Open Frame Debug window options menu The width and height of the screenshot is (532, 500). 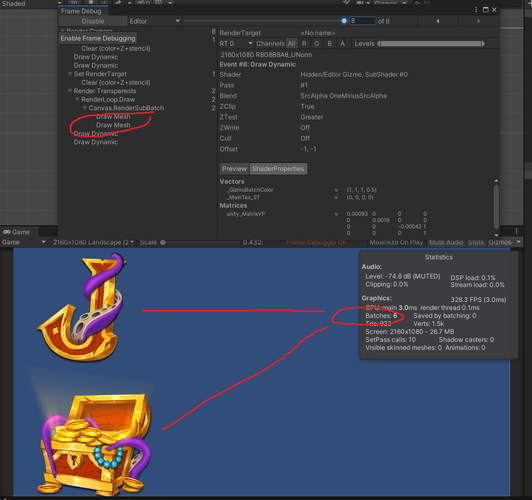point(476,10)
